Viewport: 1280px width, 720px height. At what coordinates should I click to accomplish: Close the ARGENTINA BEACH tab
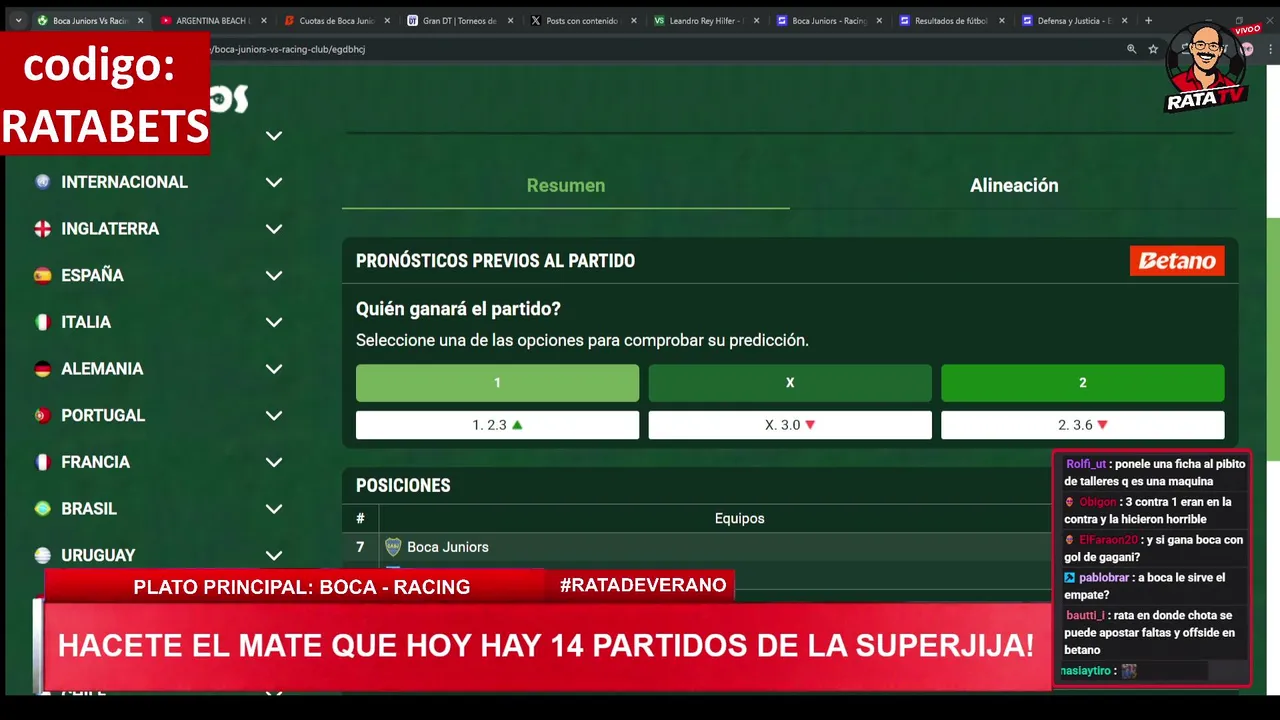point(264,20)
